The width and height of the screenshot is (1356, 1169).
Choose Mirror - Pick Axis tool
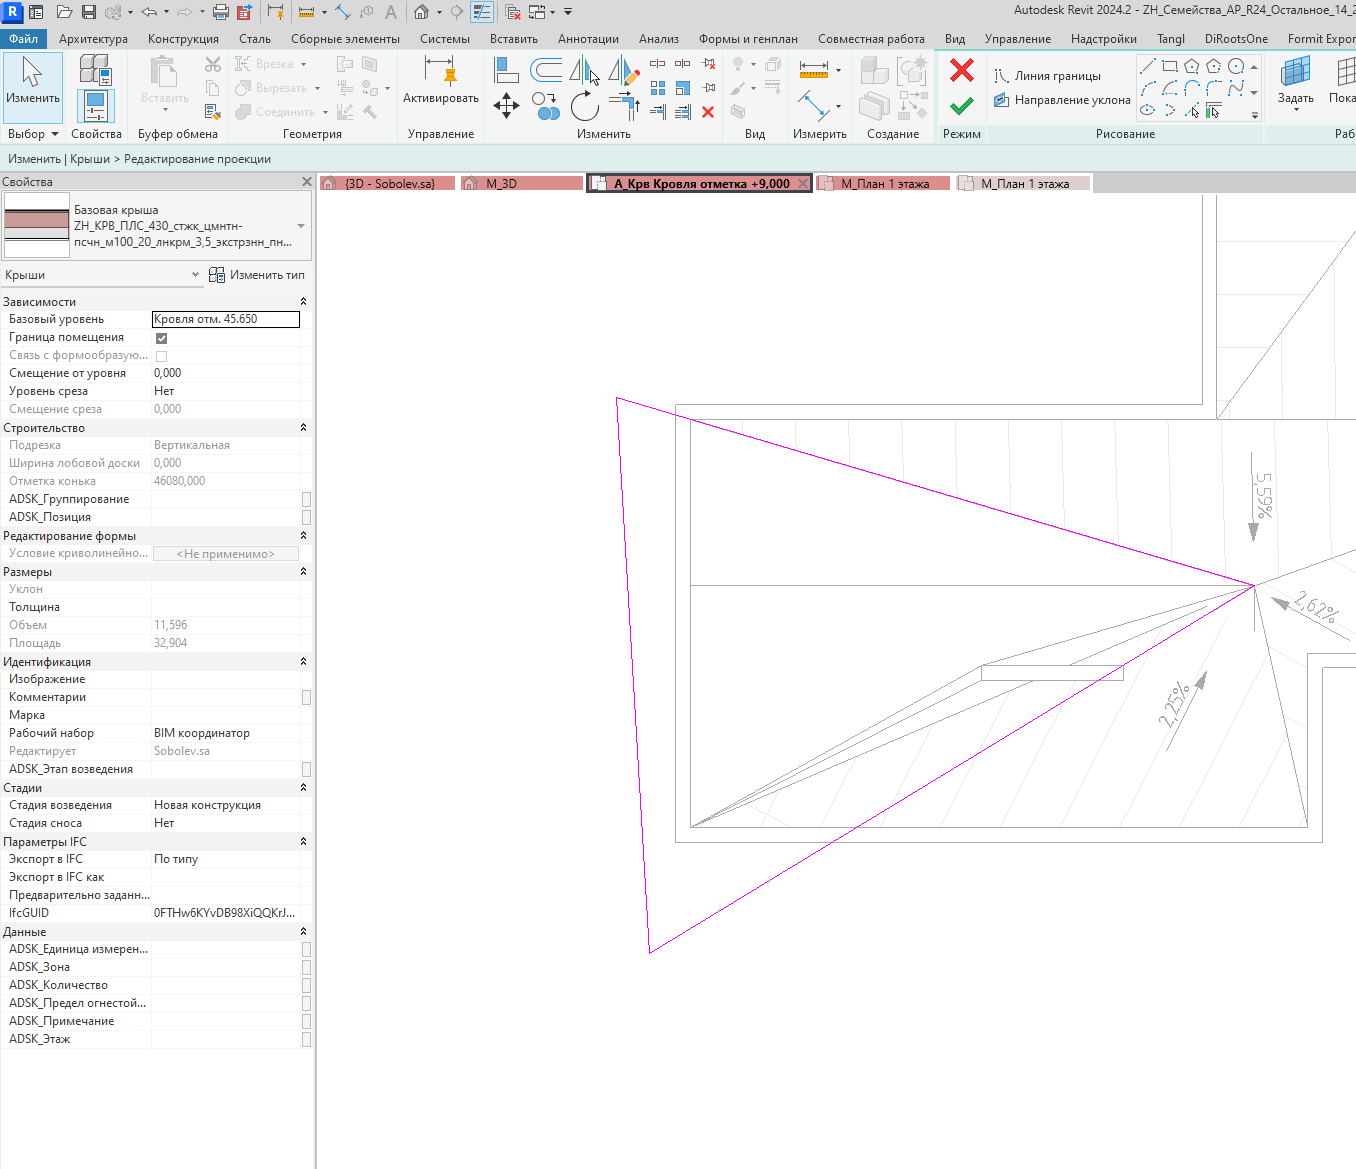click(x=585, y=70)
